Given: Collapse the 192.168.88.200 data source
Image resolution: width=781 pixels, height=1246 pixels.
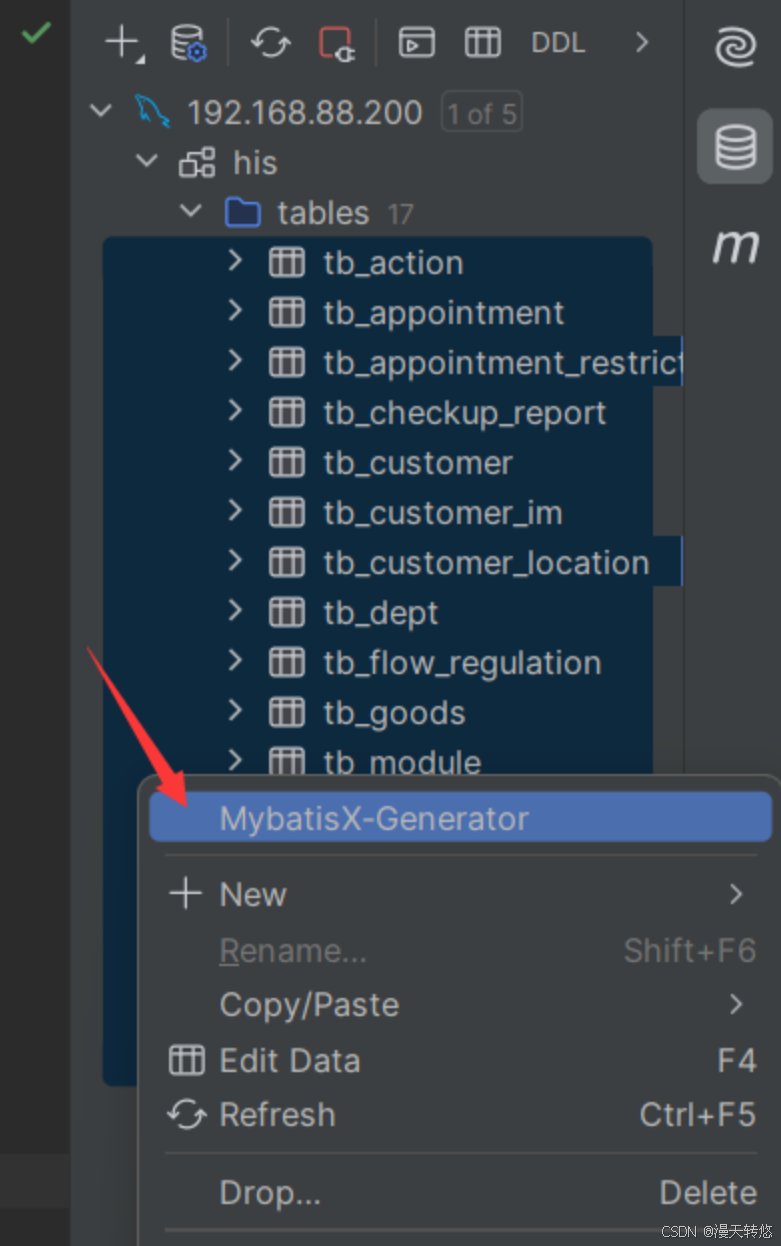Looking at the screenshot, I should coord(100,110).
